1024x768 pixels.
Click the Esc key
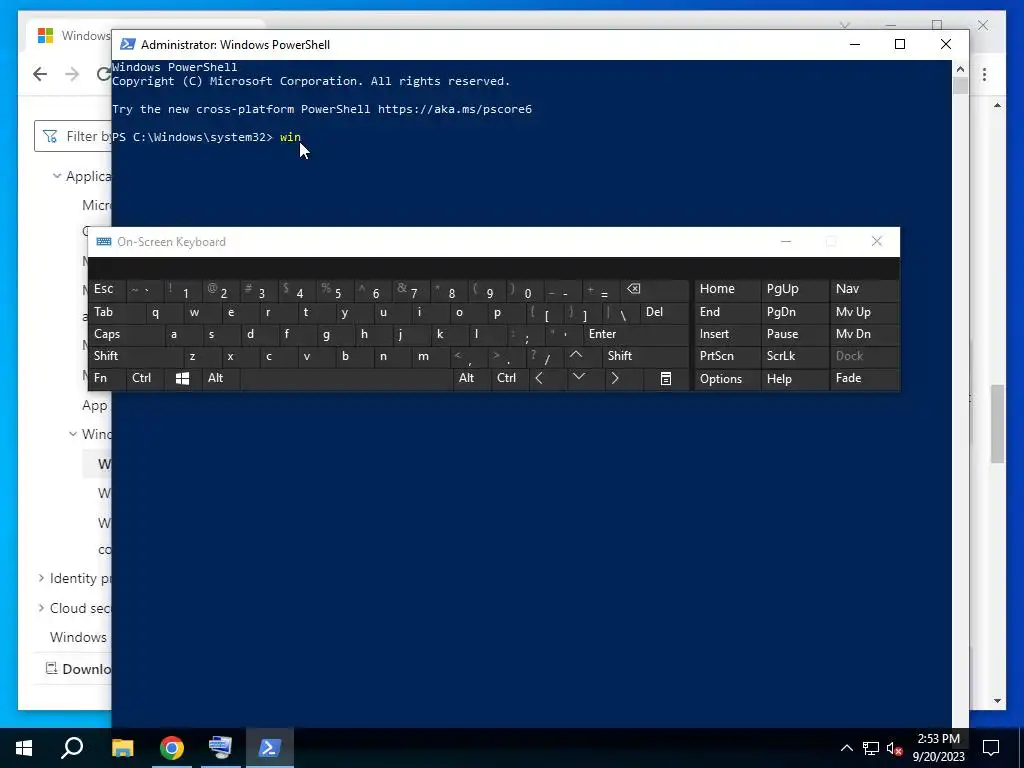[x=106, y=289]
